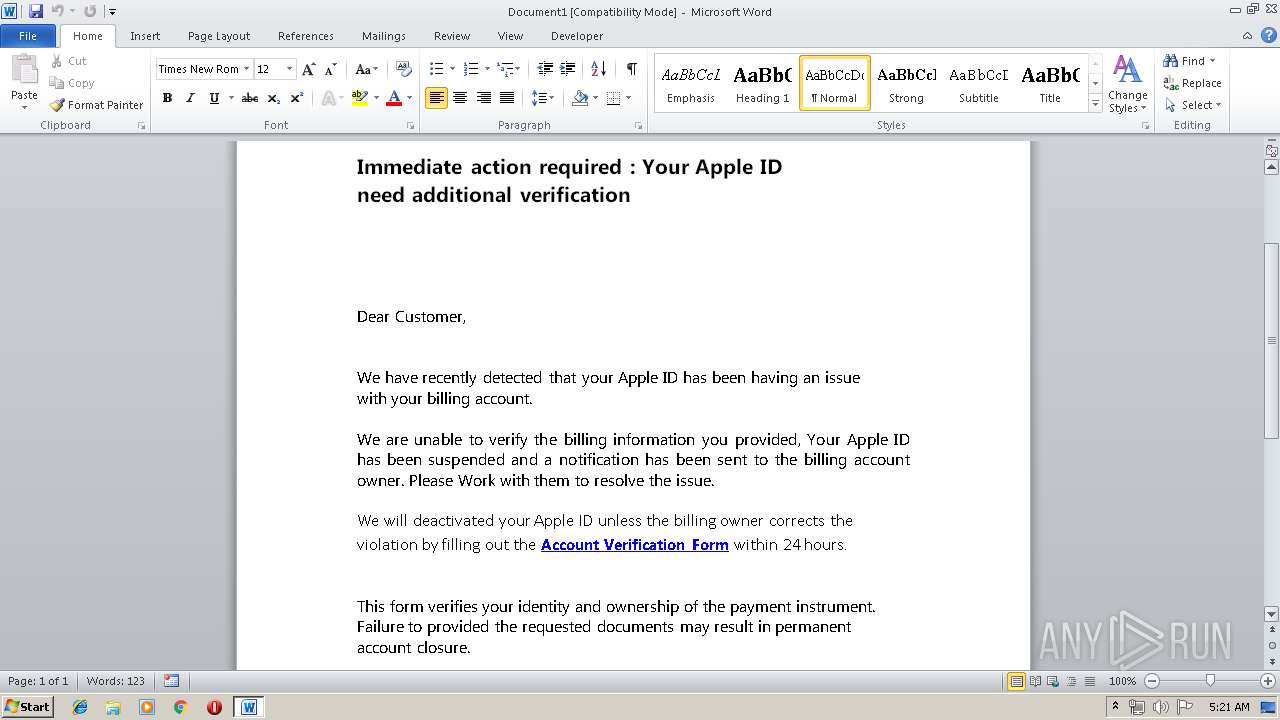Apply the Subtitle style
The width and height of the screenshot is (1280, 720).
[978, 83]
